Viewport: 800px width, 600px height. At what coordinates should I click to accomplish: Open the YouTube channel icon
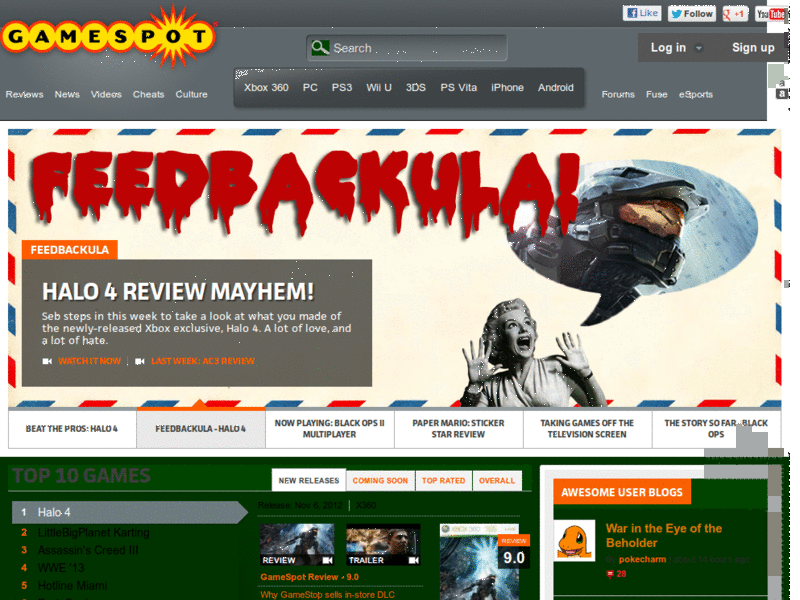point(770,14)
